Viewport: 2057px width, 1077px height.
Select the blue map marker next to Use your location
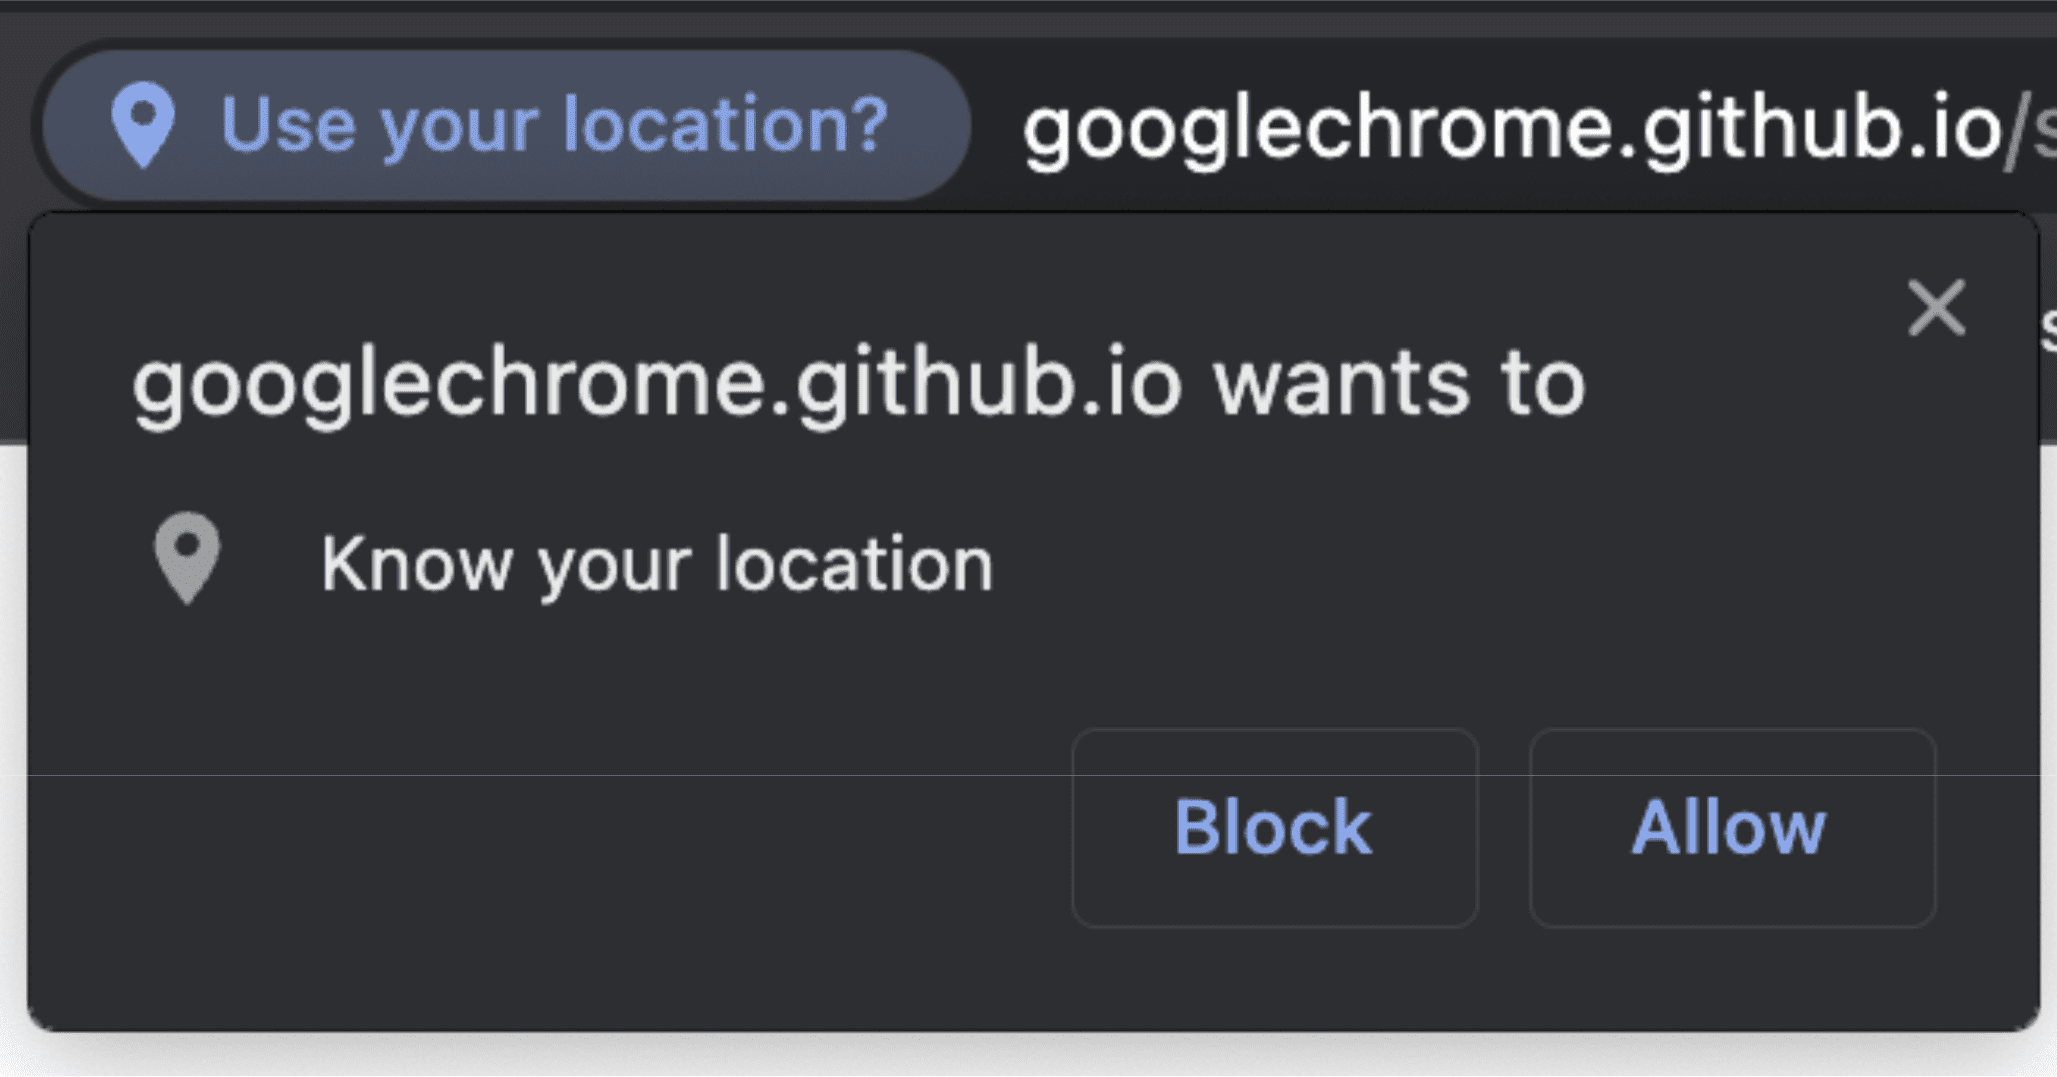point(145,125)
